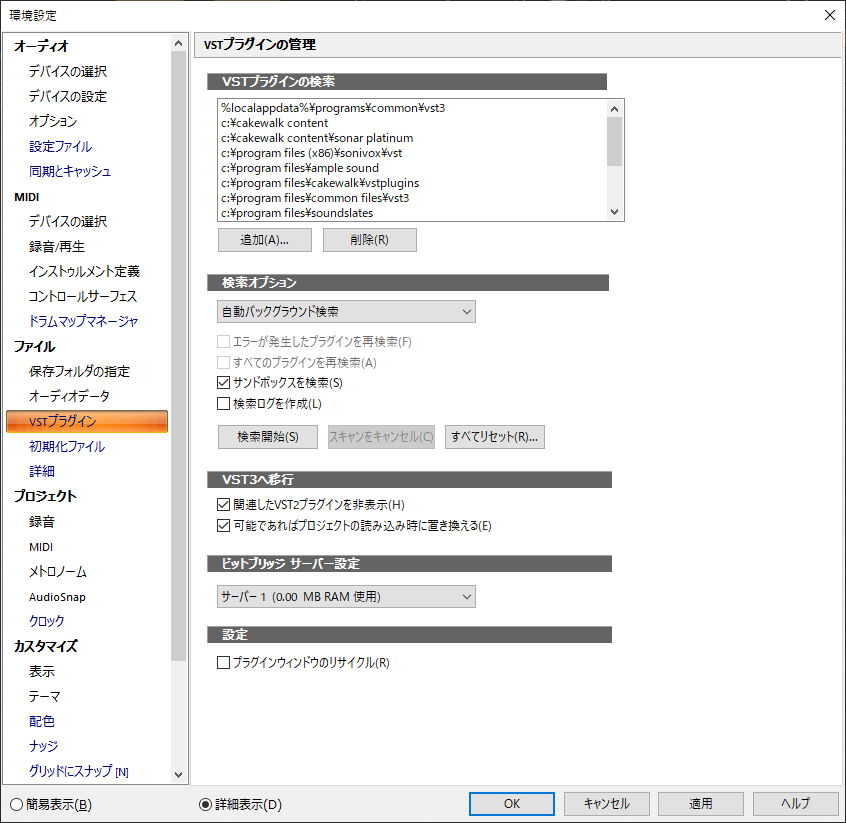Open ファイル 詳細 page

[x=42, y=471]
